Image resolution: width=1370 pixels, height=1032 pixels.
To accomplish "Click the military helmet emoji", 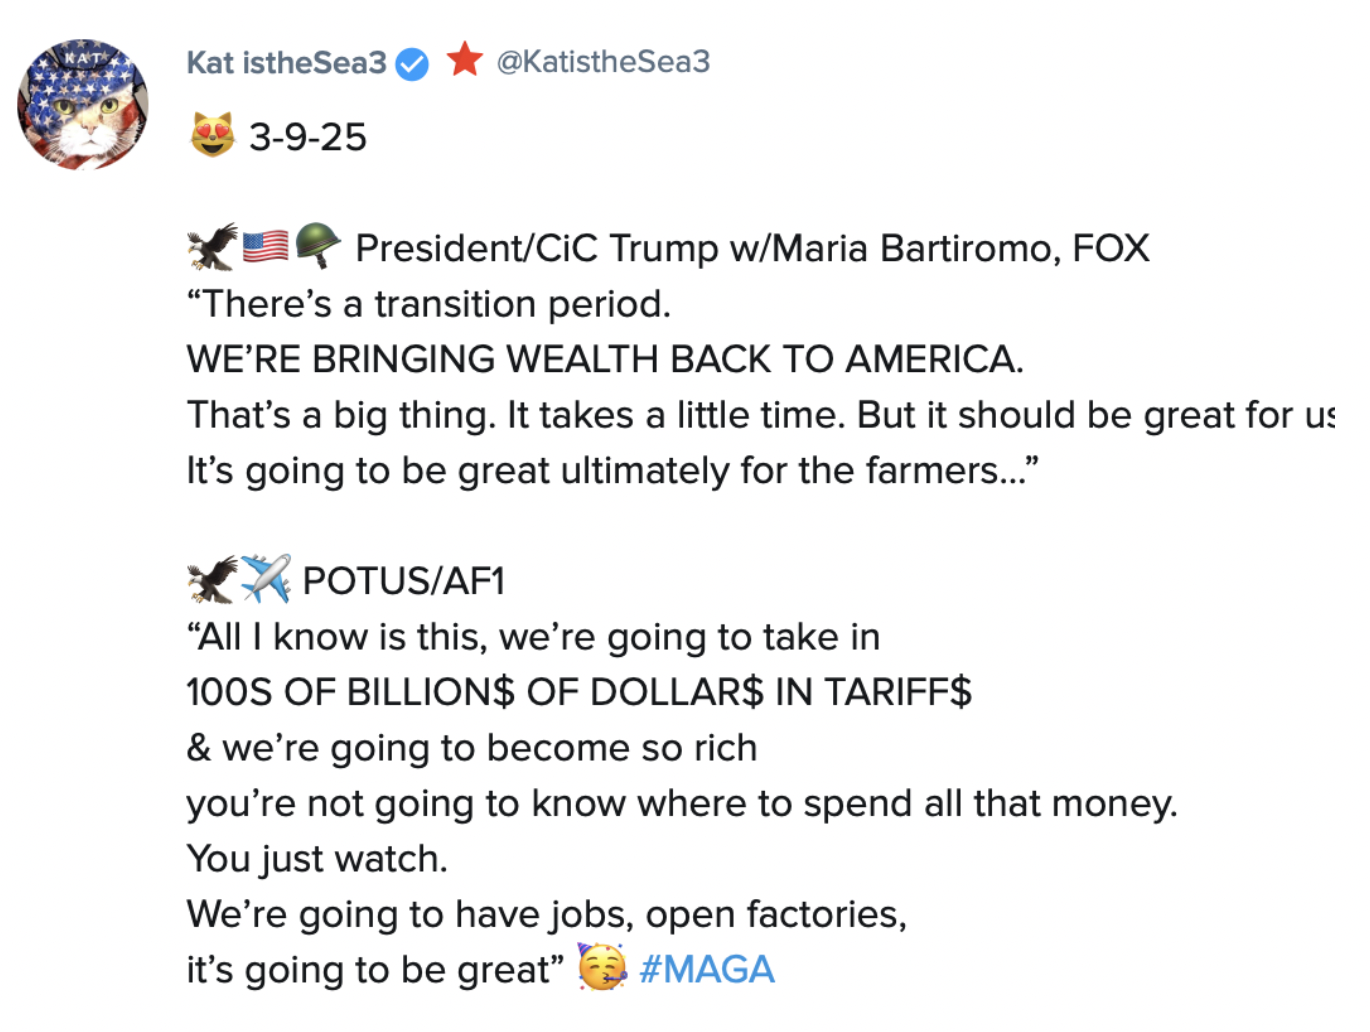I will [318, 245].
